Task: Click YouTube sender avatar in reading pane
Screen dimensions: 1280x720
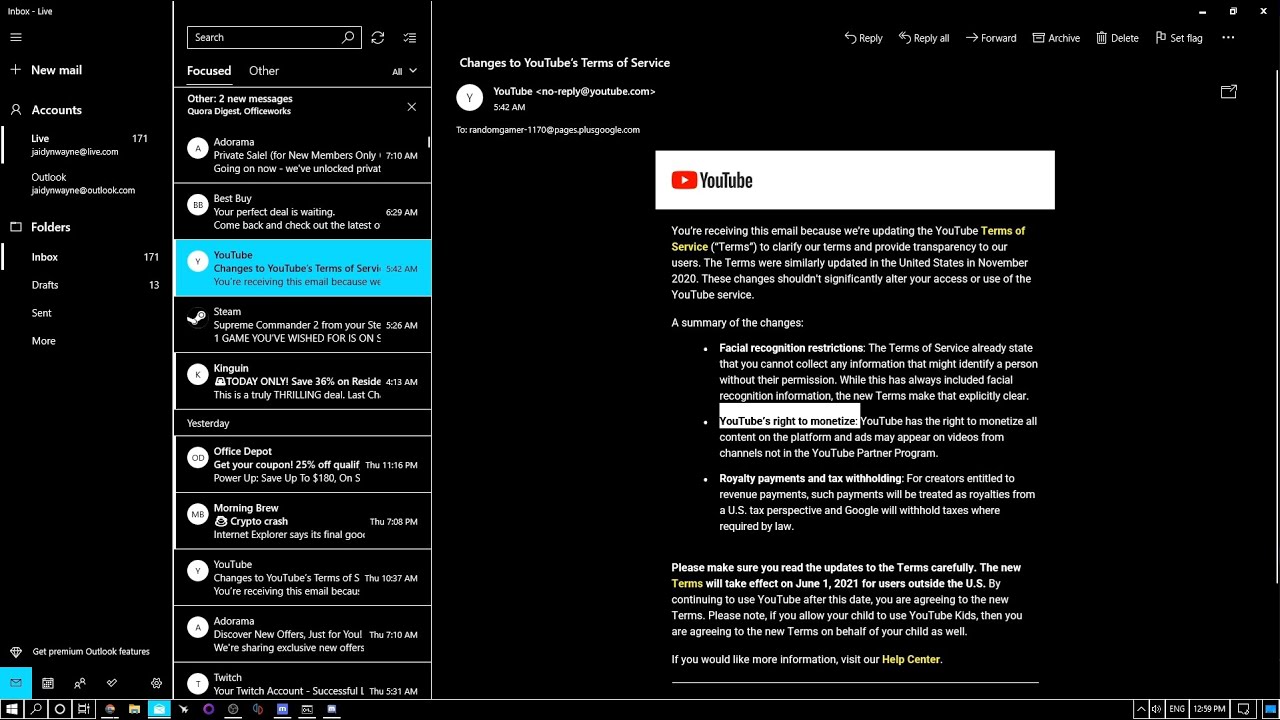Action: tap(469, 97)
